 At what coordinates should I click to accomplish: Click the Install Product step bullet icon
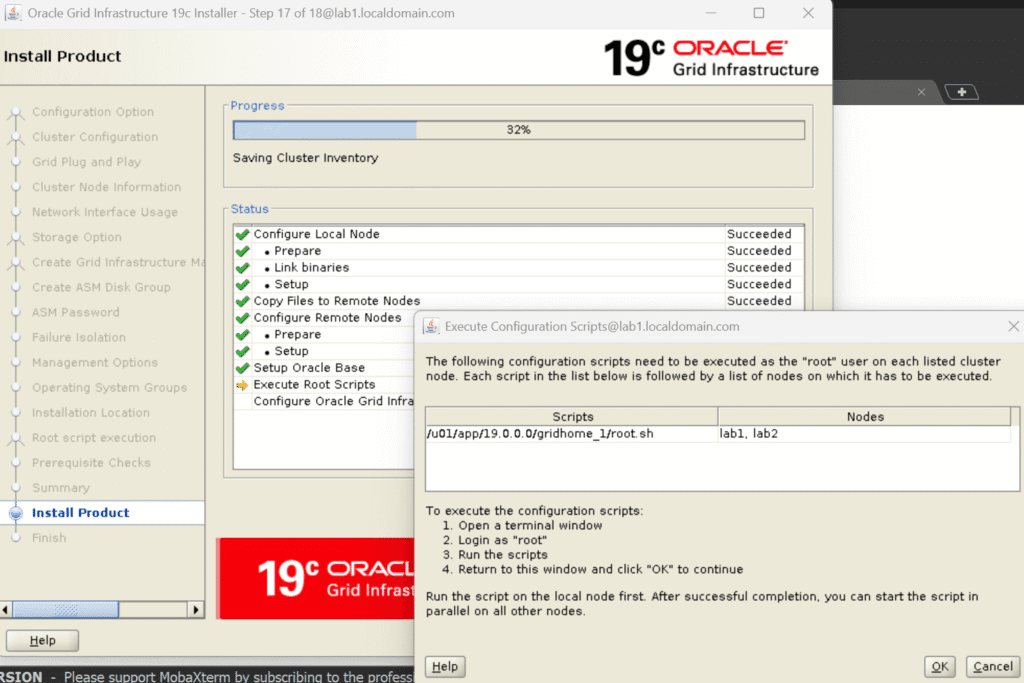pyautogui.click(x=16, y=513)
